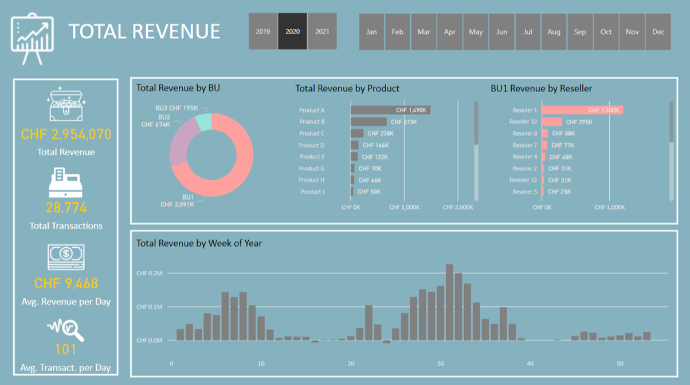Select the 2021 year slicer
690x385 pixels.
[x=322, y=31]
